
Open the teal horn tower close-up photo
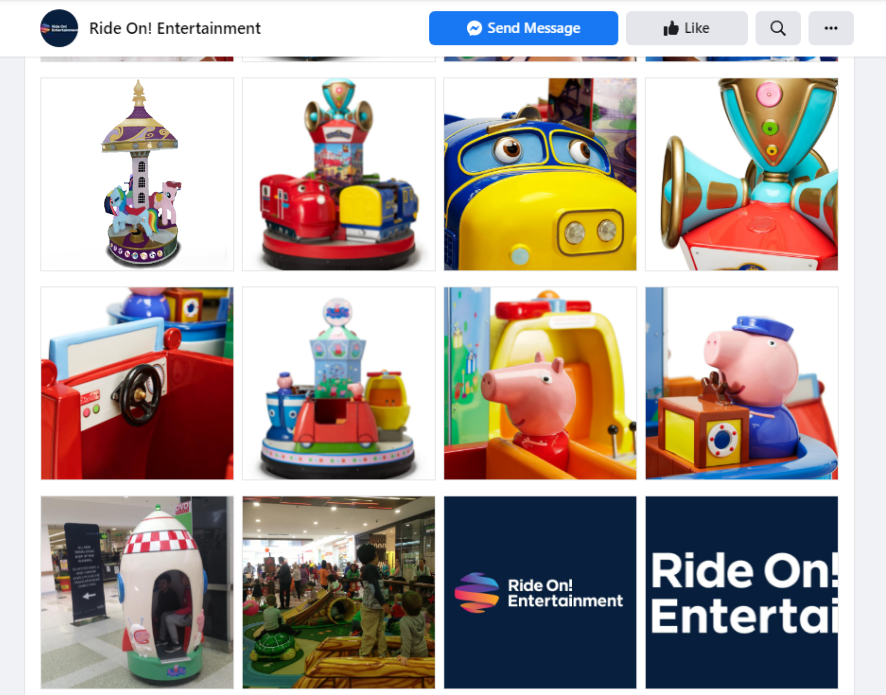pyautogui.click(x=741, y=174)
